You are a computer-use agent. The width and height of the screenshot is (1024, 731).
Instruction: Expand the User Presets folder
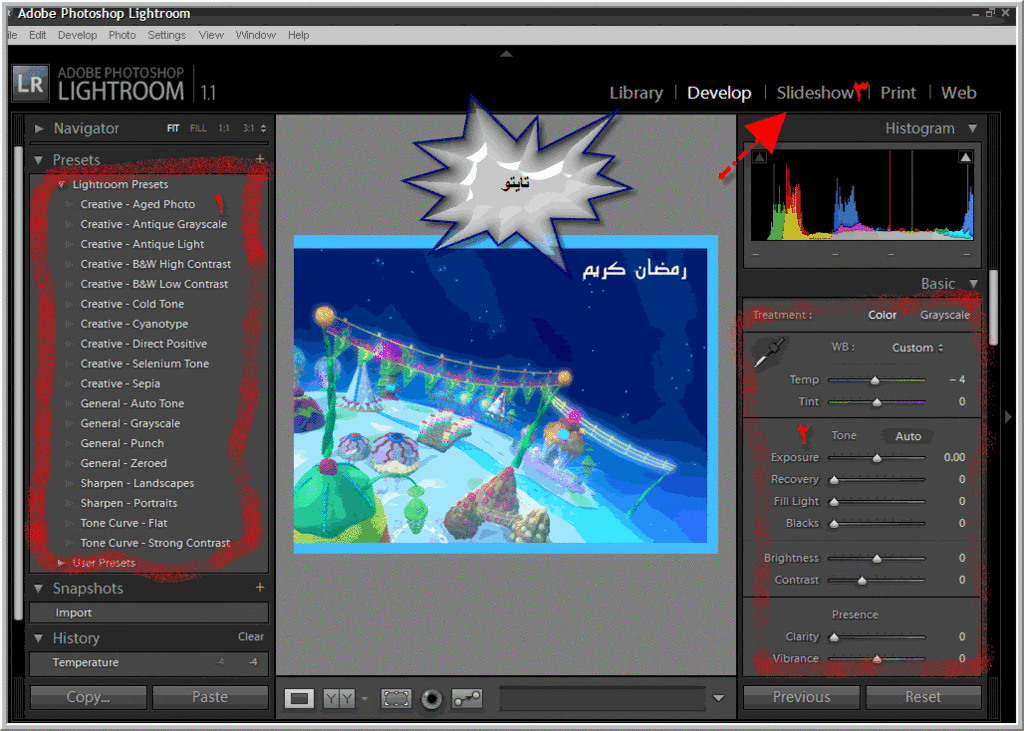60,562
